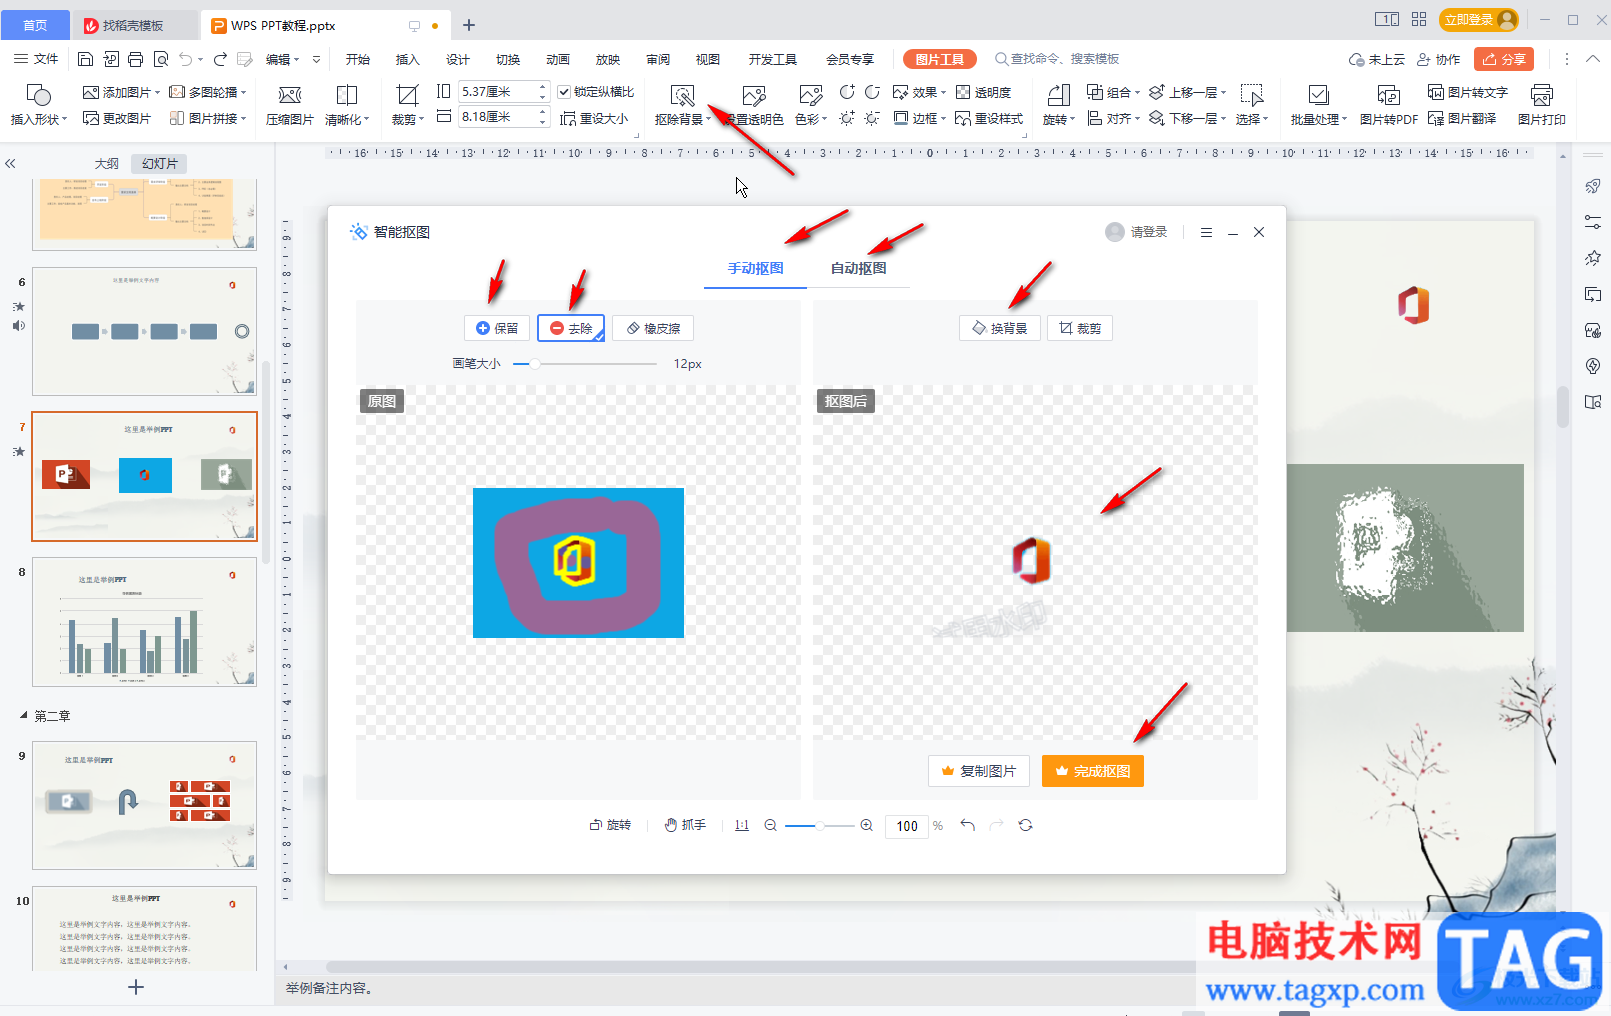Click the zoom percentage input showing 100
1611x1016 pixels.
907,826
